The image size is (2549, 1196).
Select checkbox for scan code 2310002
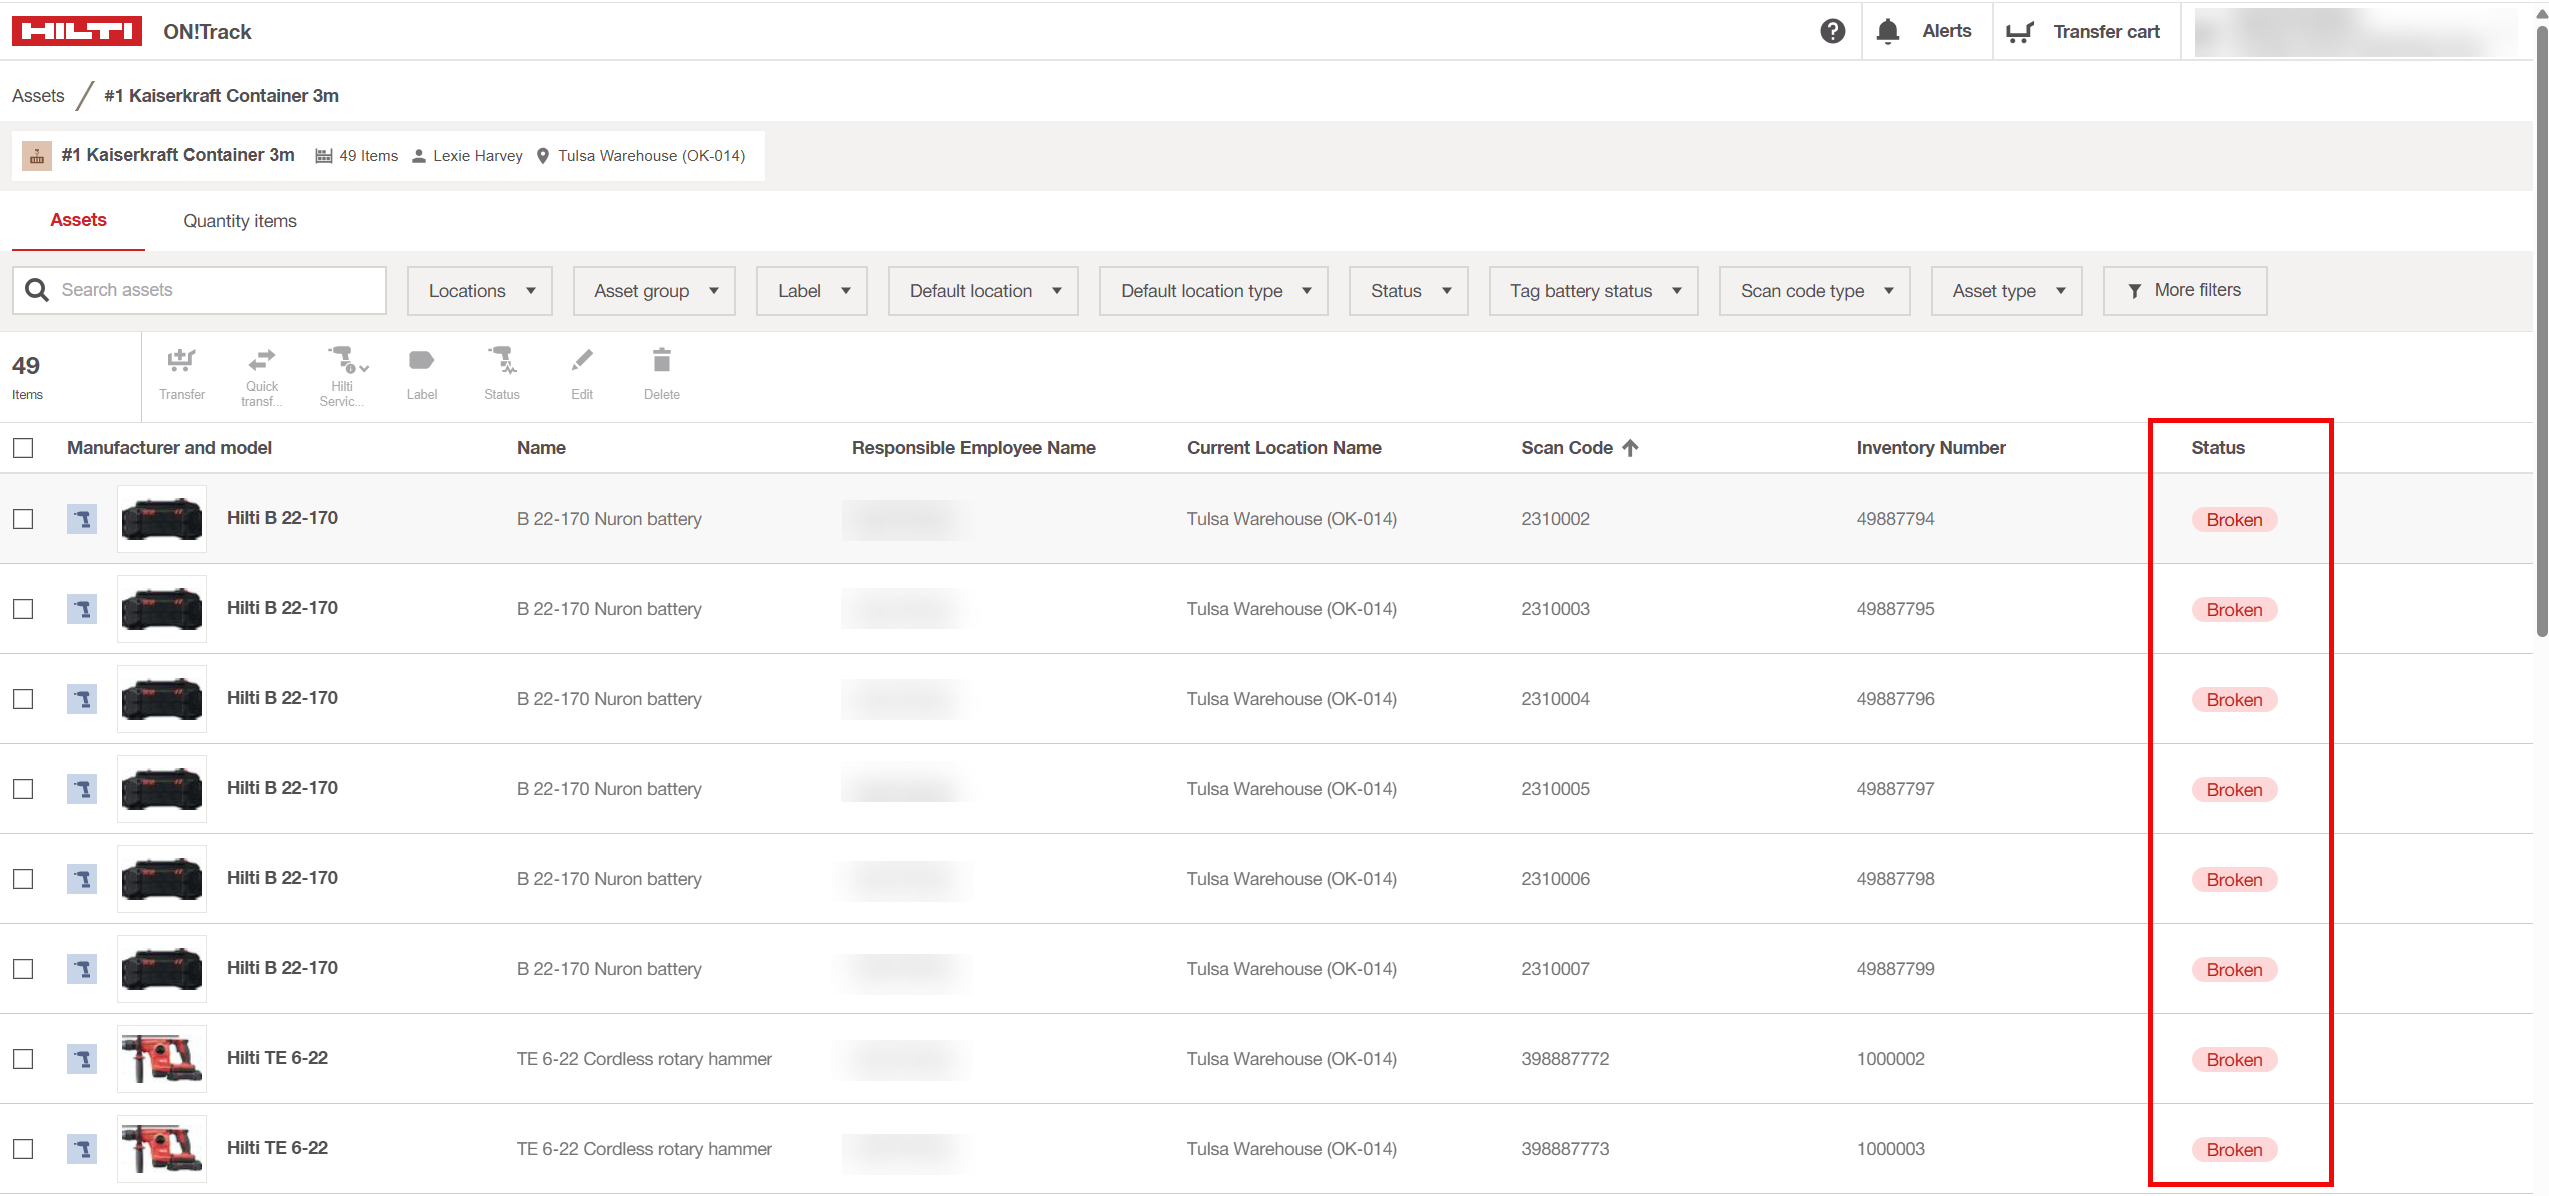tap(23, 519)
